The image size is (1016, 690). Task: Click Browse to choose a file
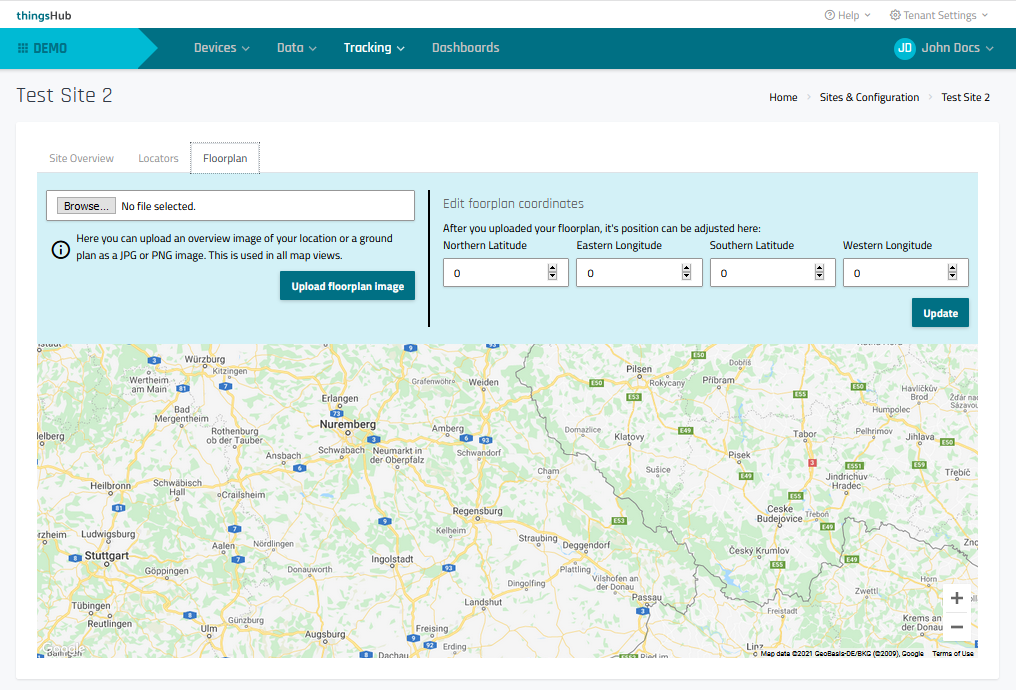point(85,206)
